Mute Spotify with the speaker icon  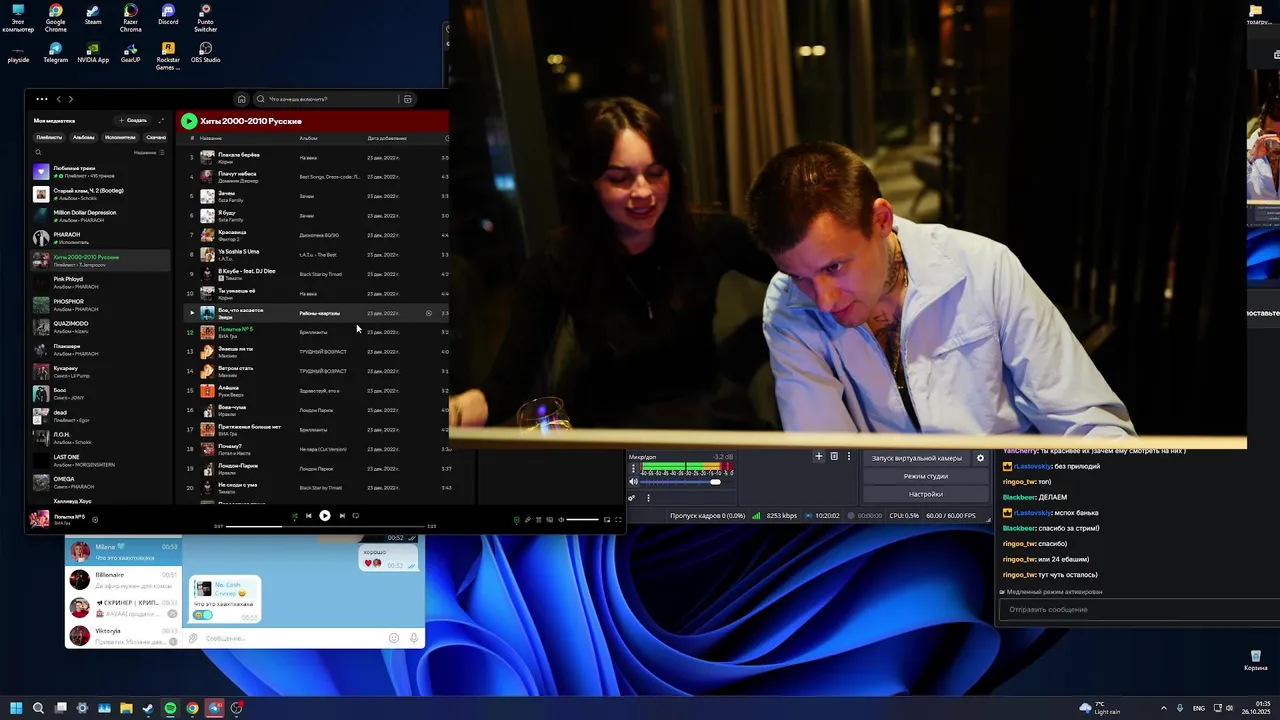561,520
